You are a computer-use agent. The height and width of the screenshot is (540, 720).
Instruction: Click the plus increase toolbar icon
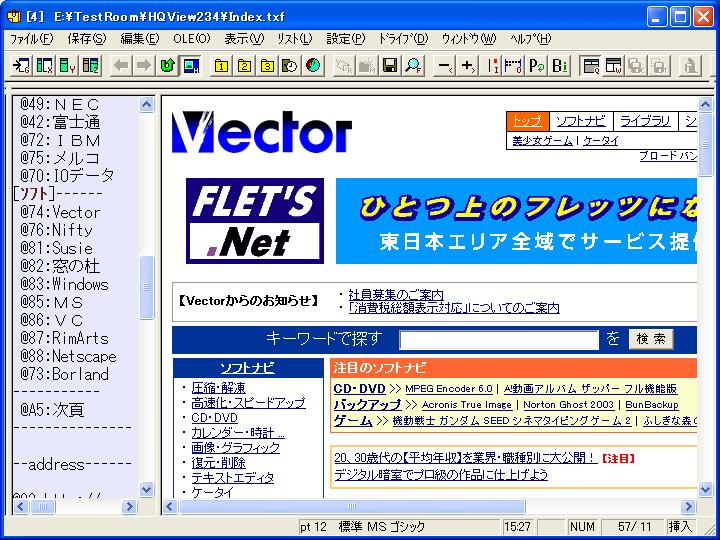pos(467,66)
